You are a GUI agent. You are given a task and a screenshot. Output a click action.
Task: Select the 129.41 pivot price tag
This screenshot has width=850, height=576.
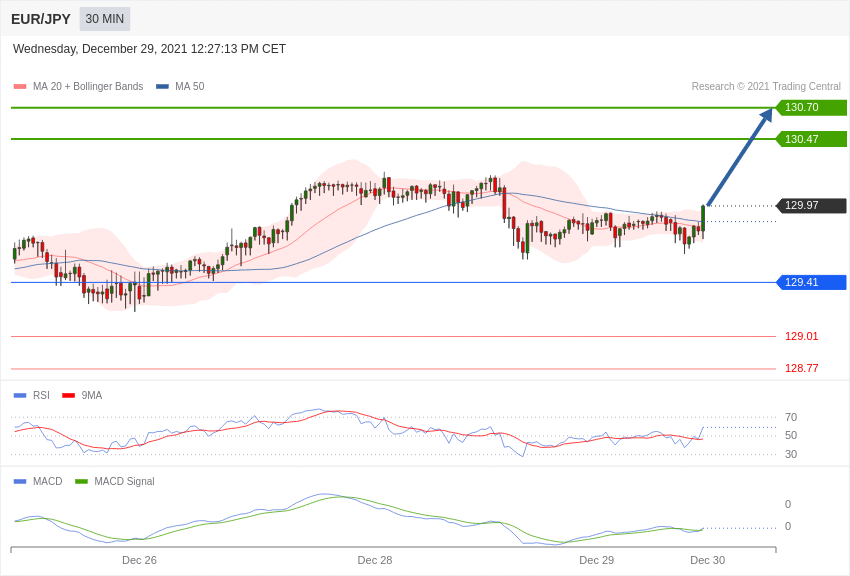click(812, 282)
